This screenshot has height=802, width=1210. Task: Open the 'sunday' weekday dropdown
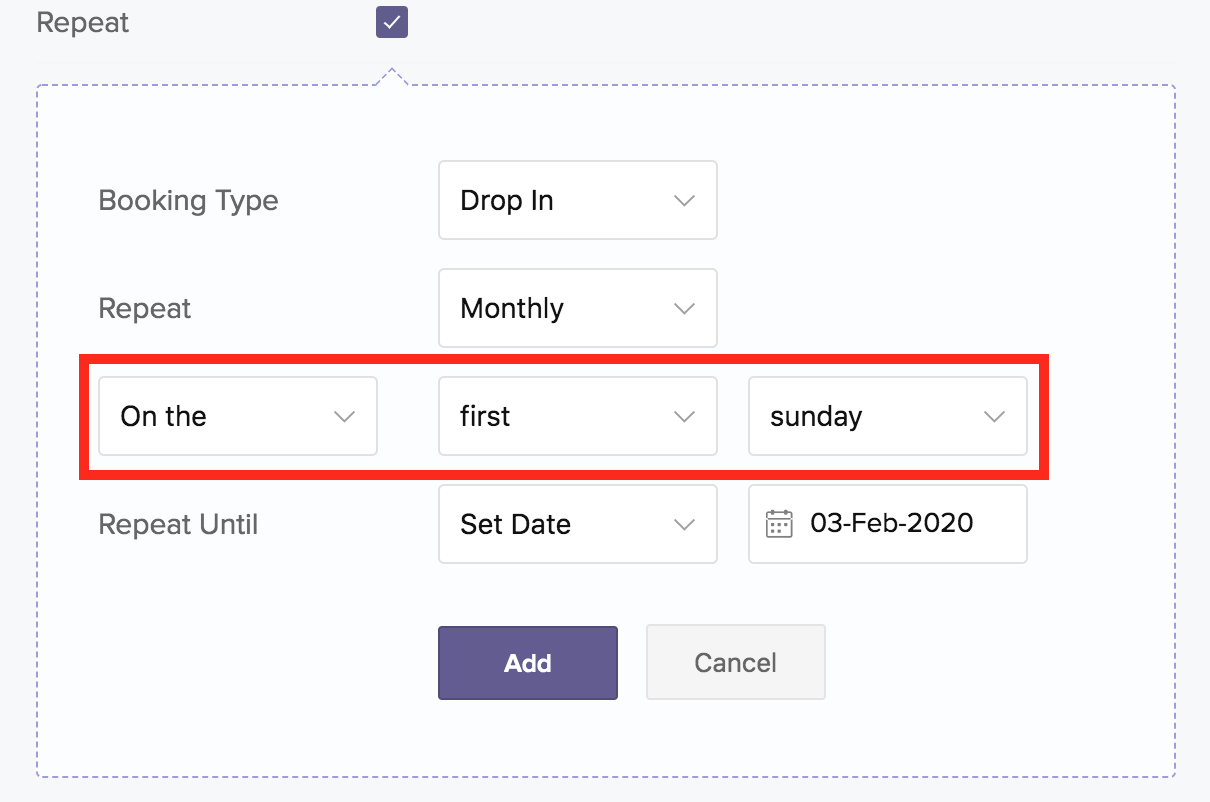click(887, 416)
